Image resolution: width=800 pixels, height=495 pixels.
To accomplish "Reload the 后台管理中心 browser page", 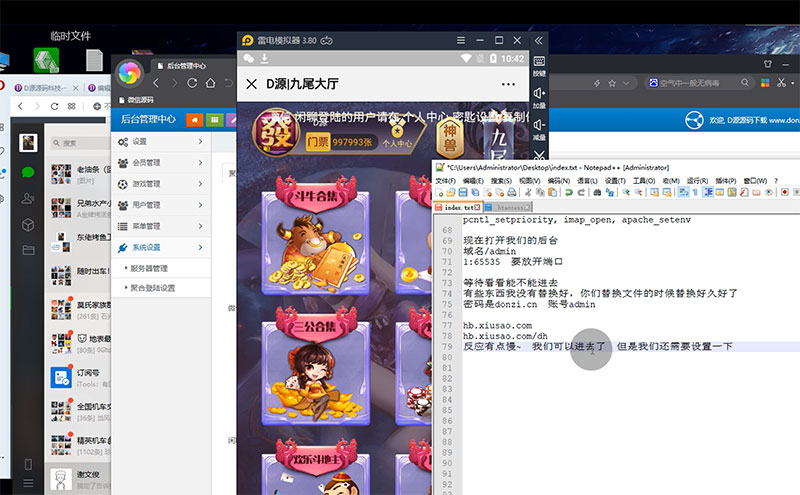I will (x=192, y=83).
